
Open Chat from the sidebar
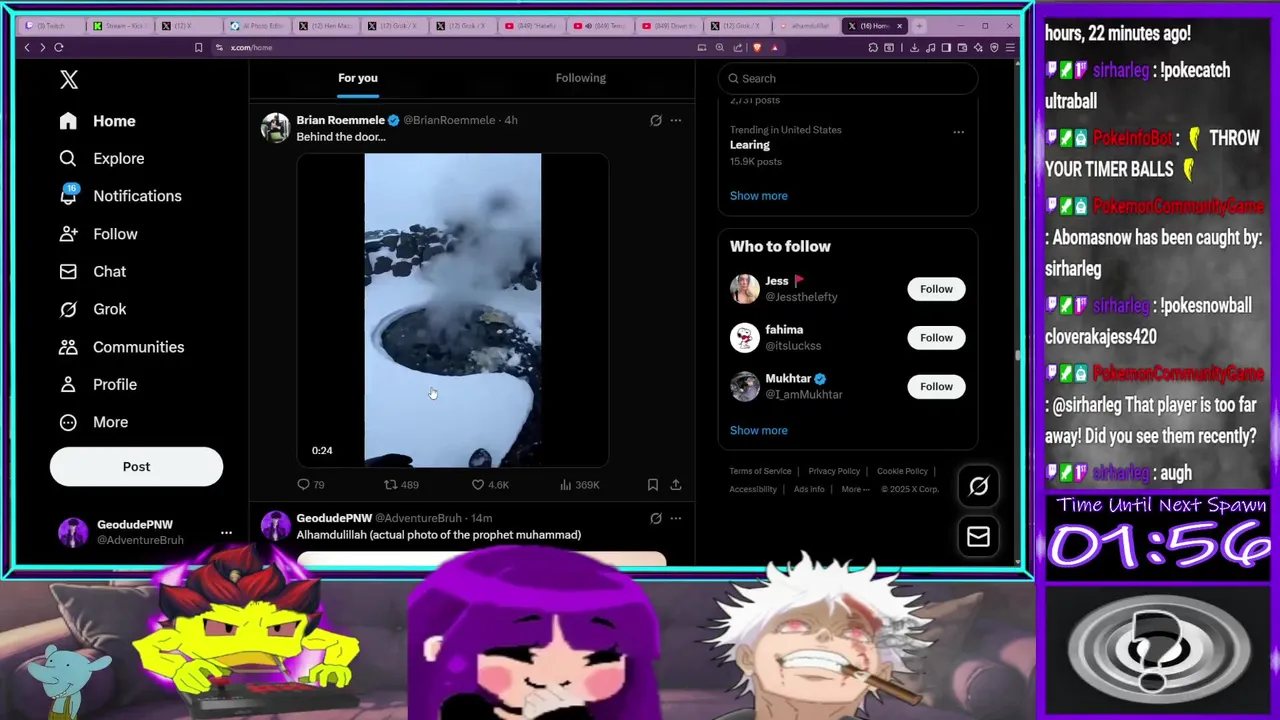click(92, 271)
